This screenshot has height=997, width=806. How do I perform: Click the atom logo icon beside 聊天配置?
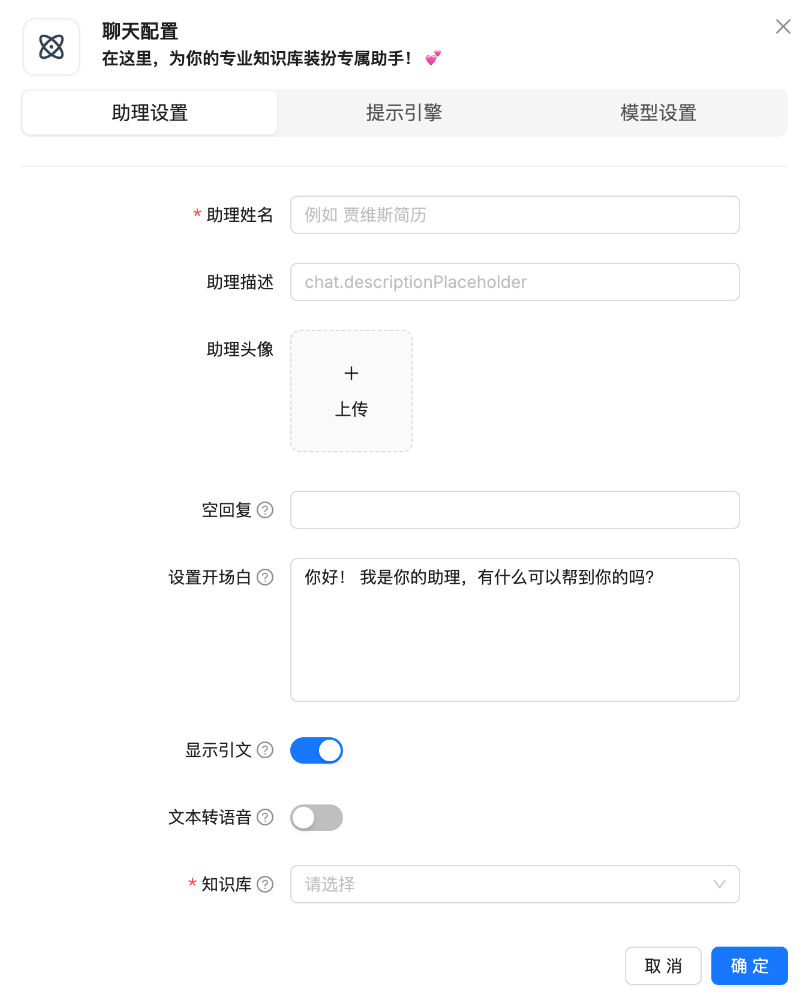tap(51, 47)
